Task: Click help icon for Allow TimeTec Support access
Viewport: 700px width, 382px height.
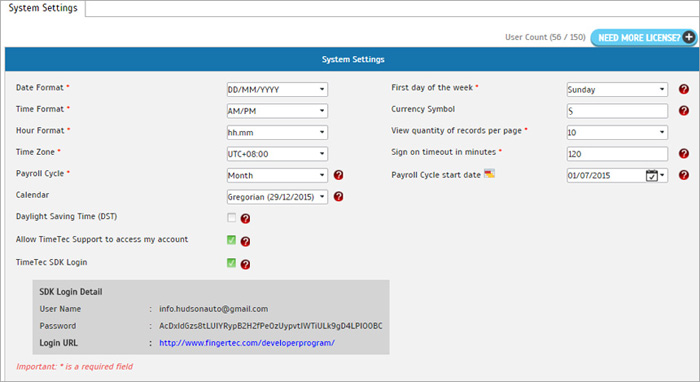Action: [x=245, y=241]
